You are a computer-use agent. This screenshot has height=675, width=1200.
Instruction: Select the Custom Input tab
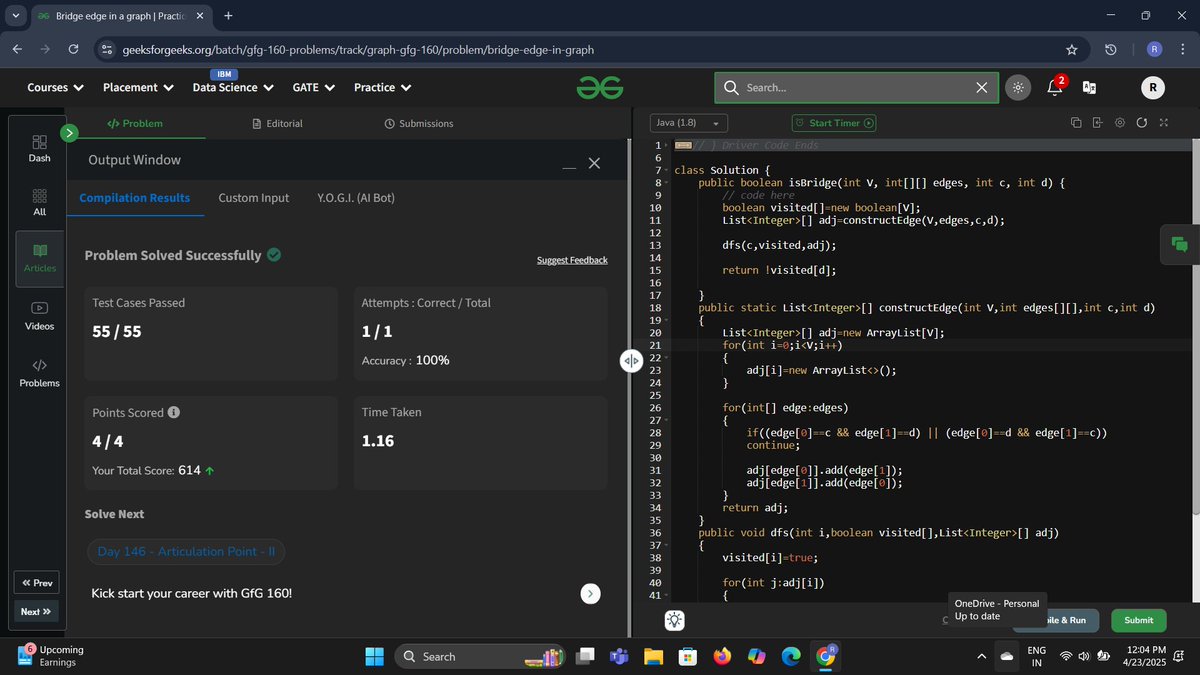click(x=254, y=198)
